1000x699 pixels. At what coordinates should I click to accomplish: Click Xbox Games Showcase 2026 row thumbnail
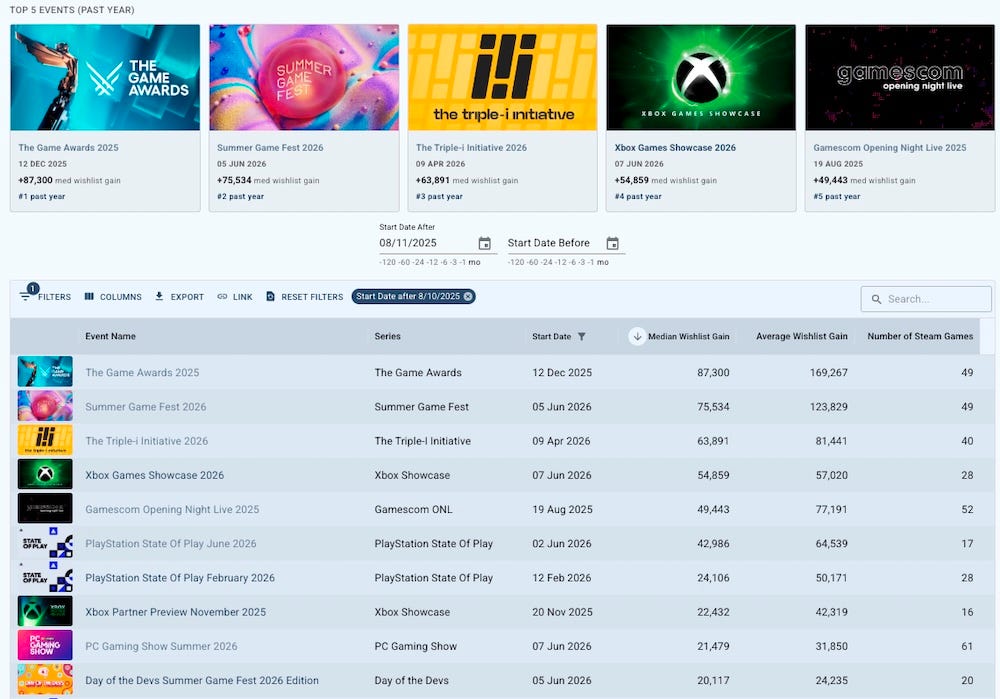coord(45,475)
